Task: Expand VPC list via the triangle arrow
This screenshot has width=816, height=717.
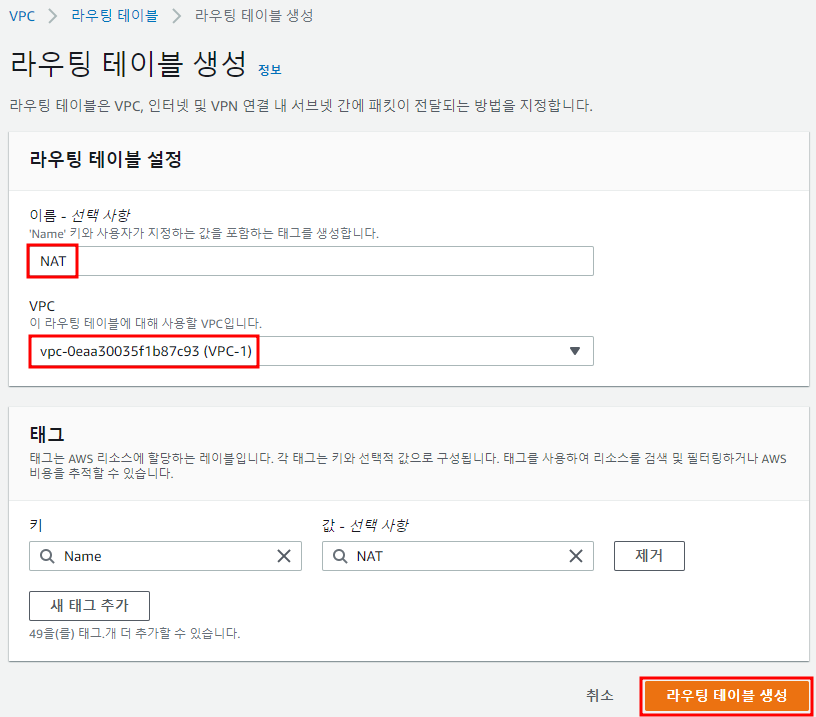Action: tap(575, 351)
